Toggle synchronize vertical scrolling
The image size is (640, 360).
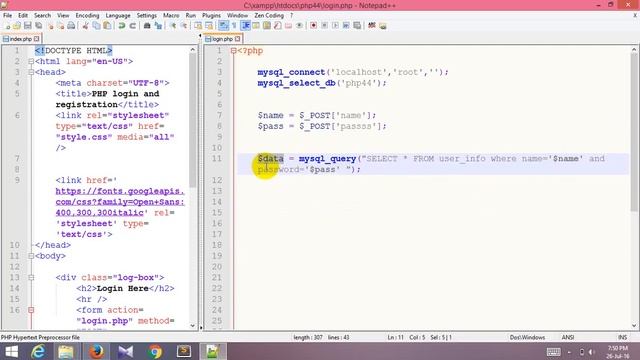tap(198, 26)
